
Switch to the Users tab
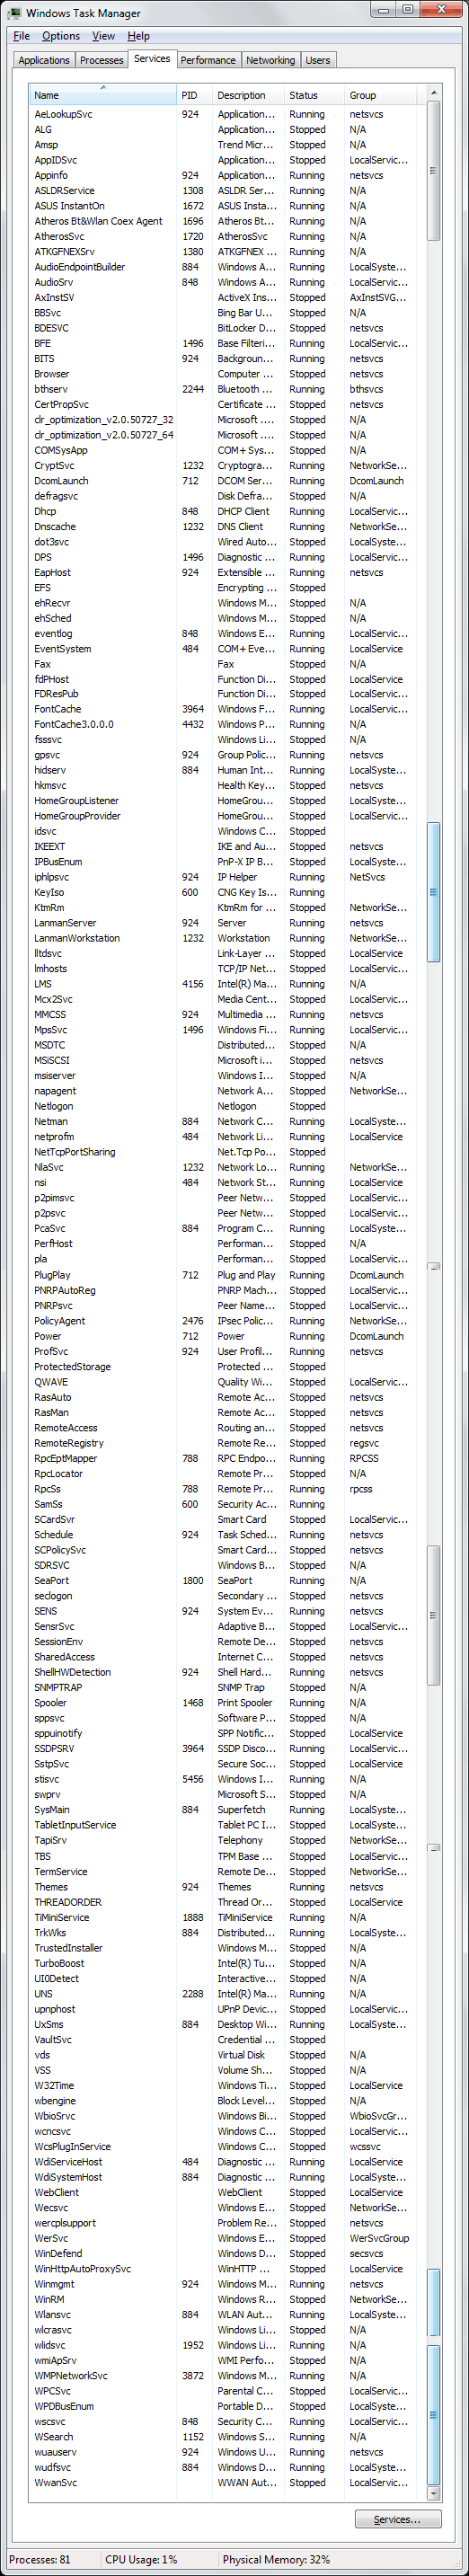(318, 60)
